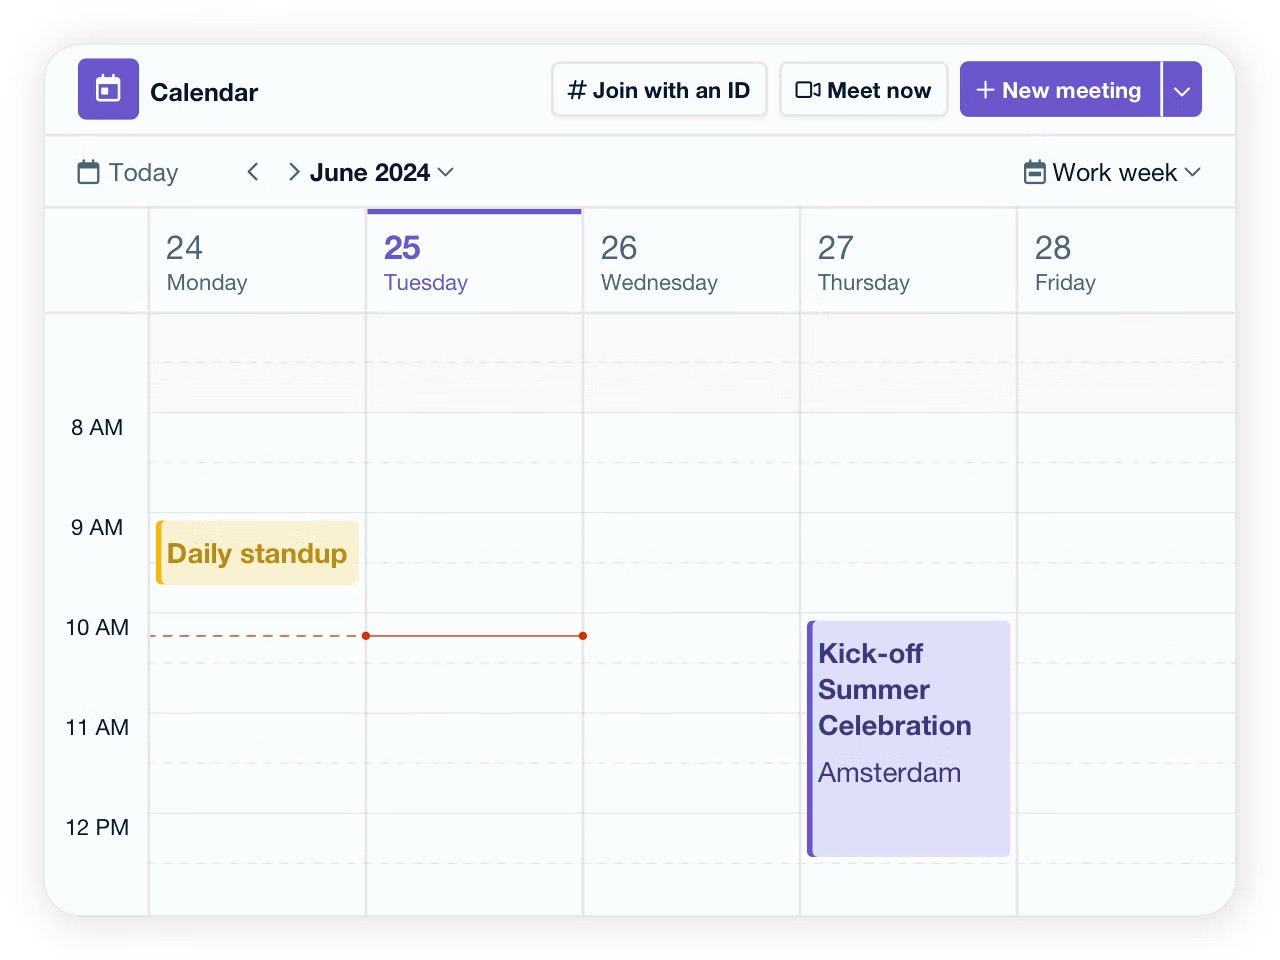
Task: Click the Work week calendar view icon
Action: (x=1035, y=172)
